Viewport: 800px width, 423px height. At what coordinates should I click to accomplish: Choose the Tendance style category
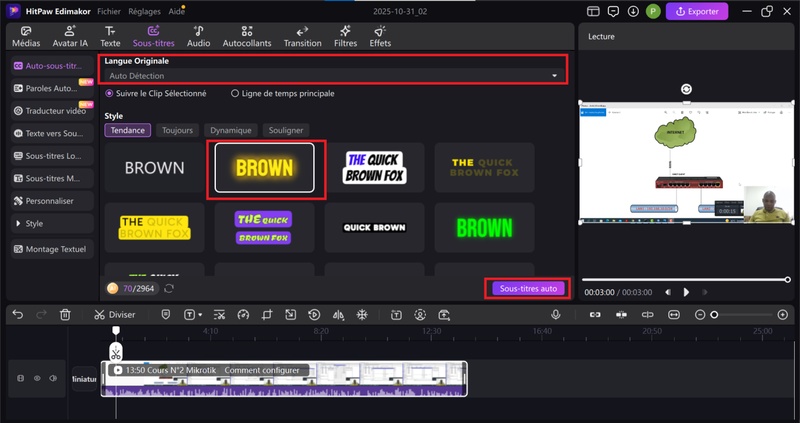click(128, 130)
